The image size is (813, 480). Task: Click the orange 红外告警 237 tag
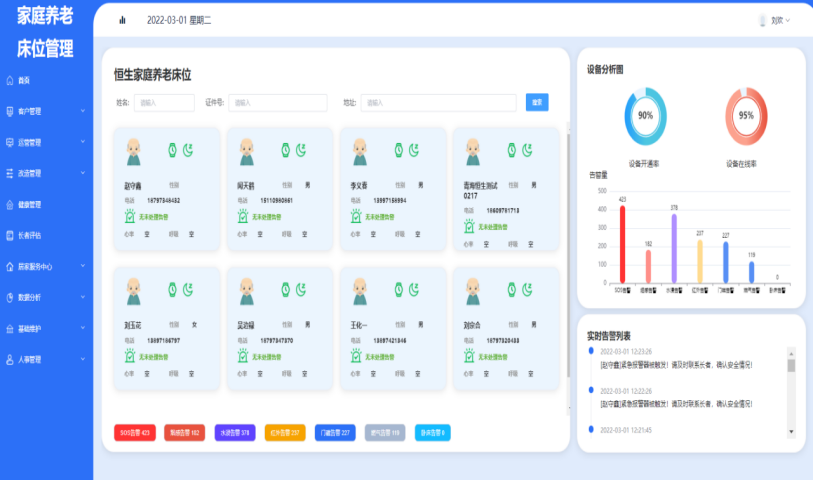(285, 433)
